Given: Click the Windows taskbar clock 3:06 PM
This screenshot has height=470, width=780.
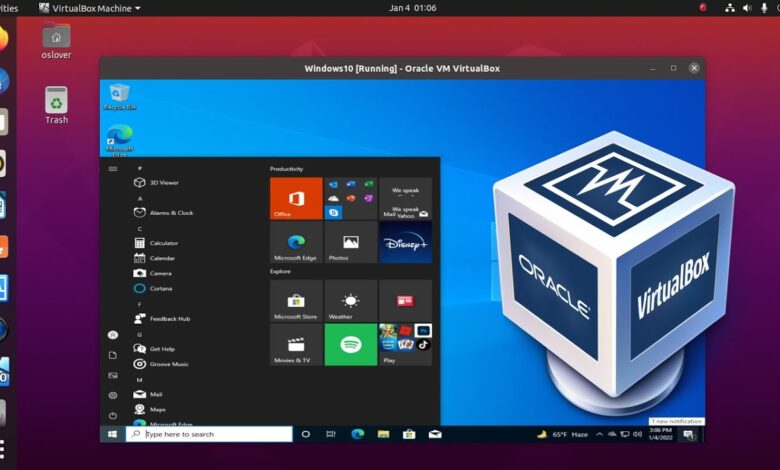Looking at the screenshot, I should (x=660, y=434).
